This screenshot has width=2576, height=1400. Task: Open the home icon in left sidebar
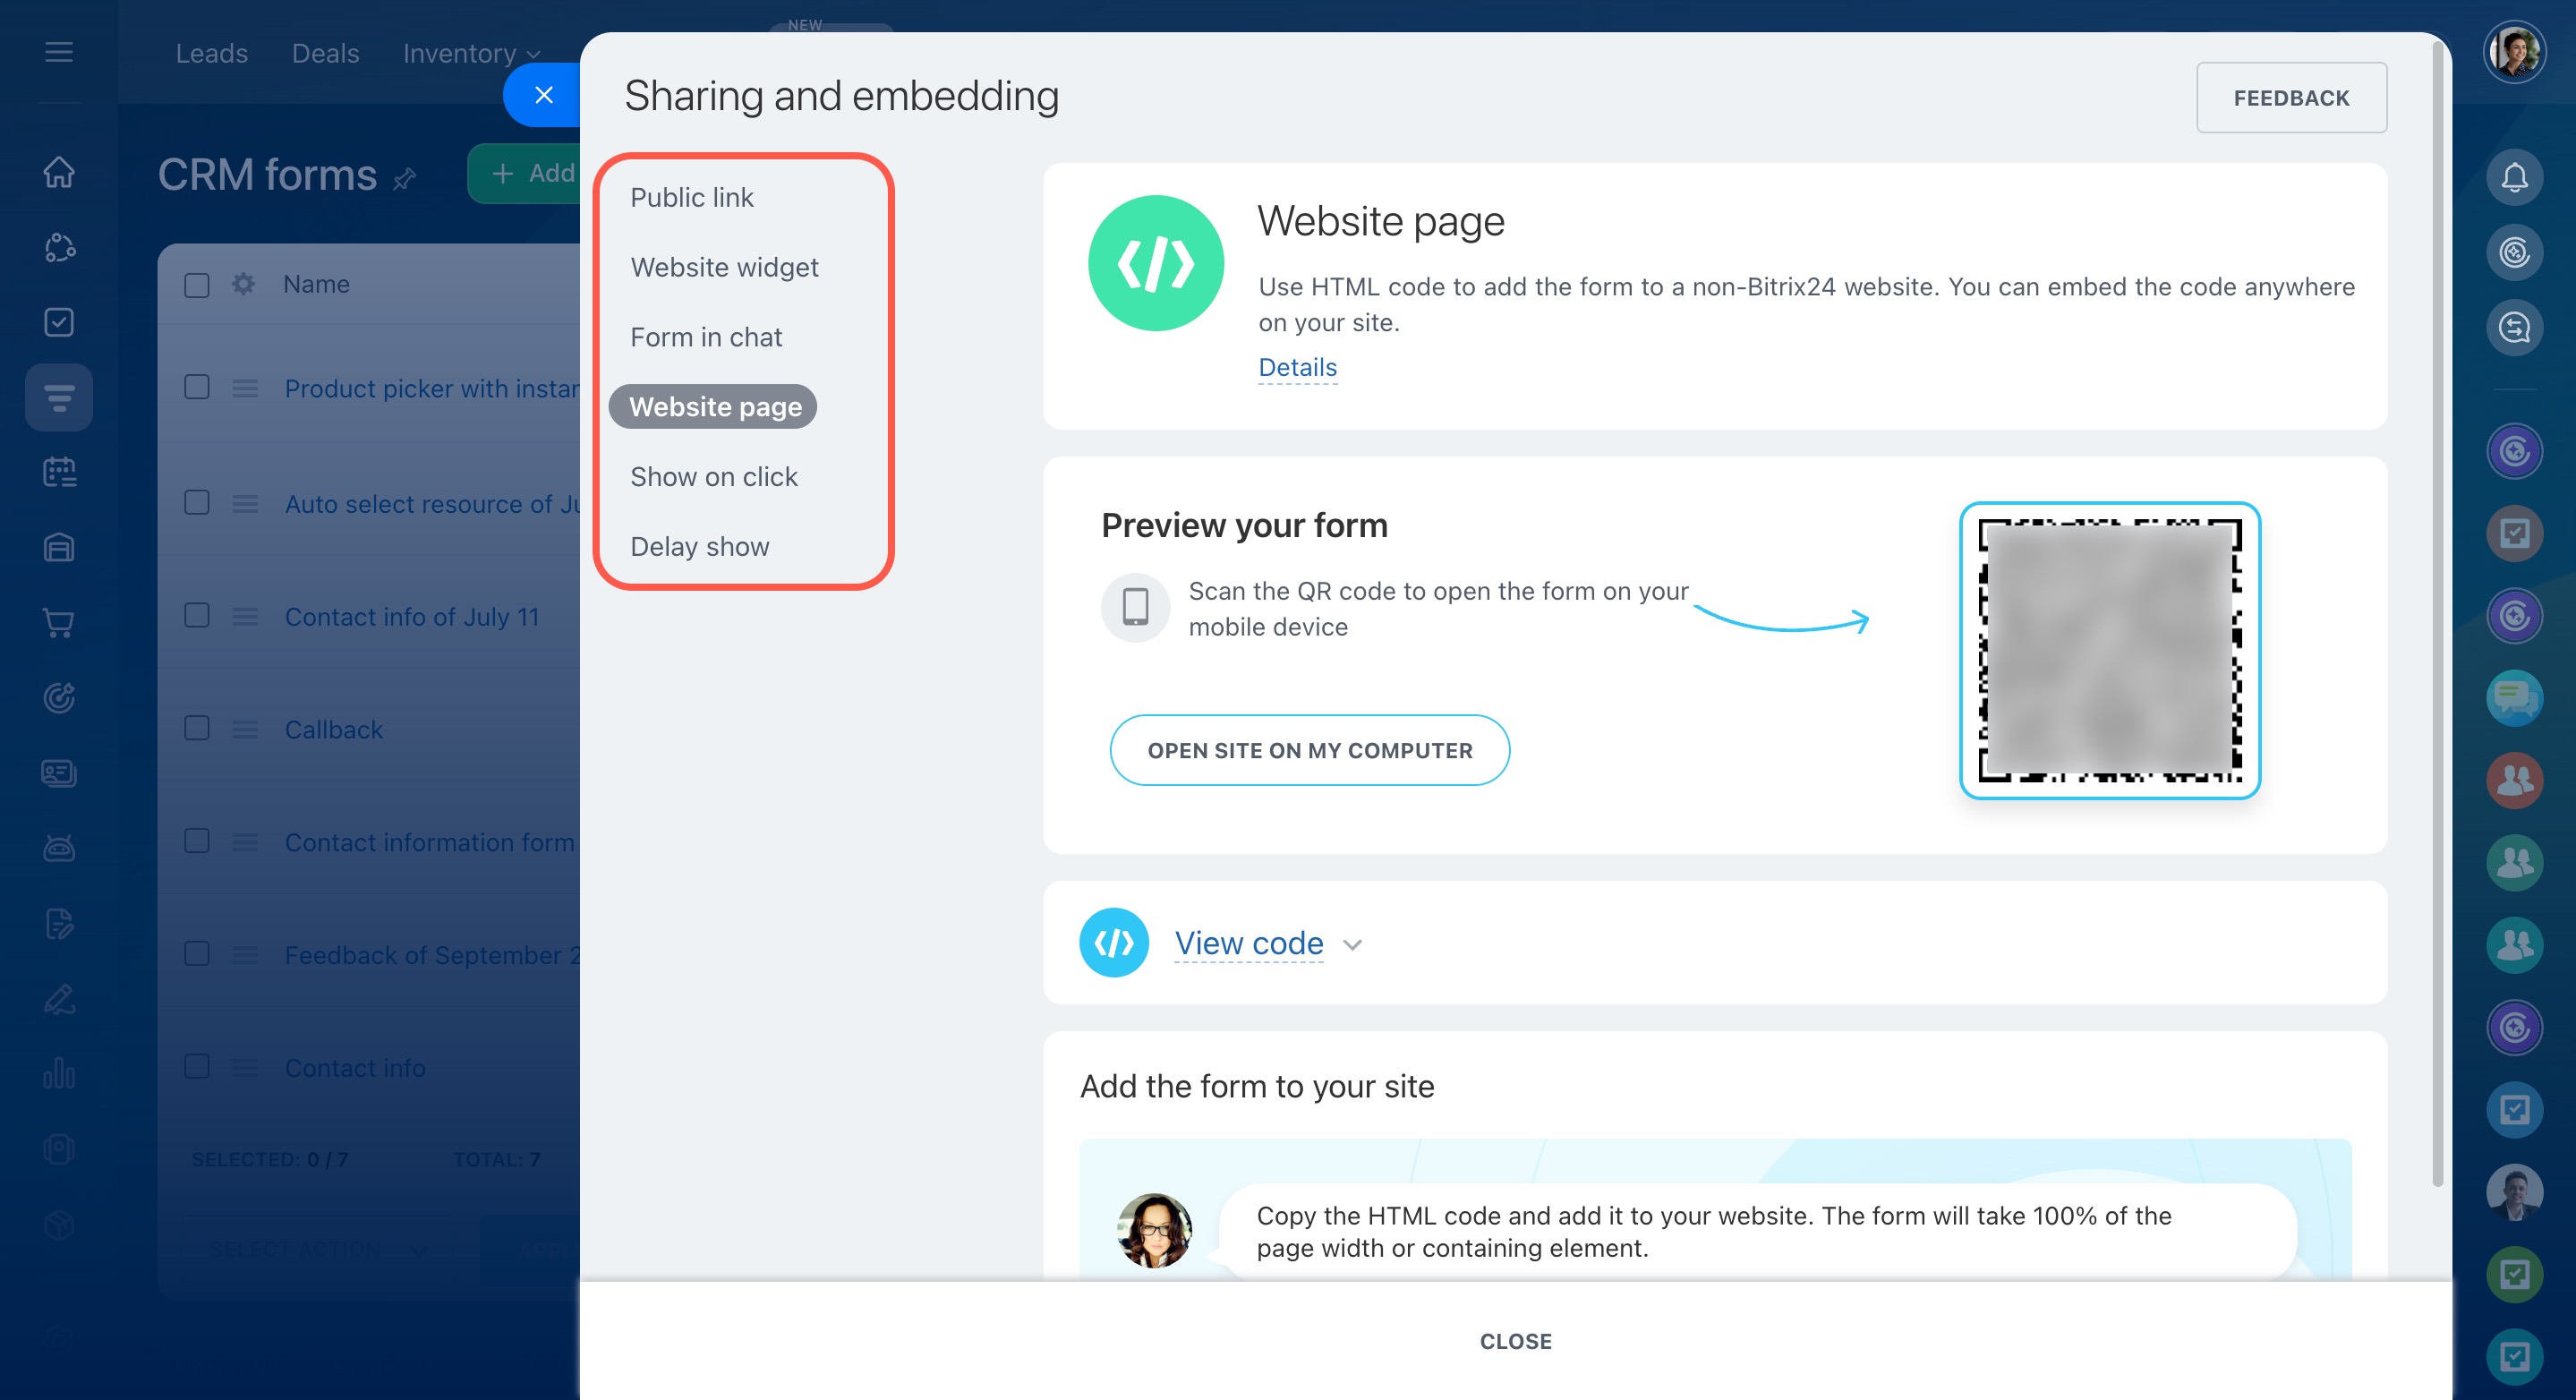tap(59, 172)
